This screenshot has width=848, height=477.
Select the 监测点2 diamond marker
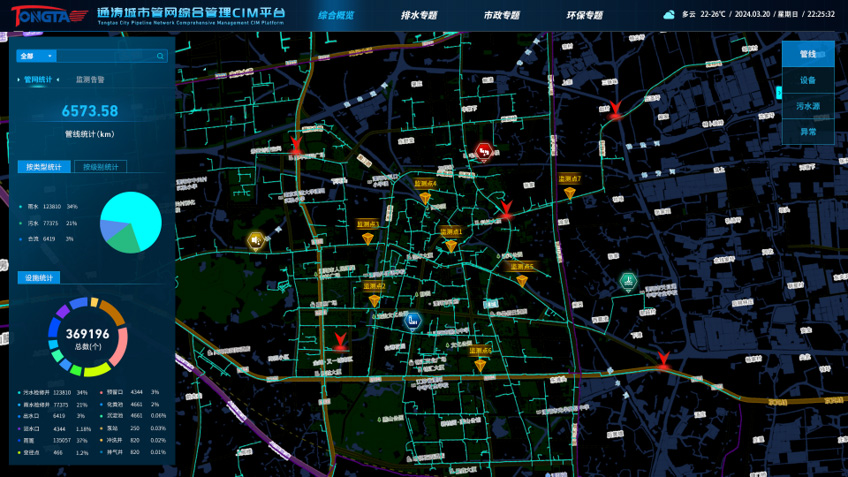374,300
